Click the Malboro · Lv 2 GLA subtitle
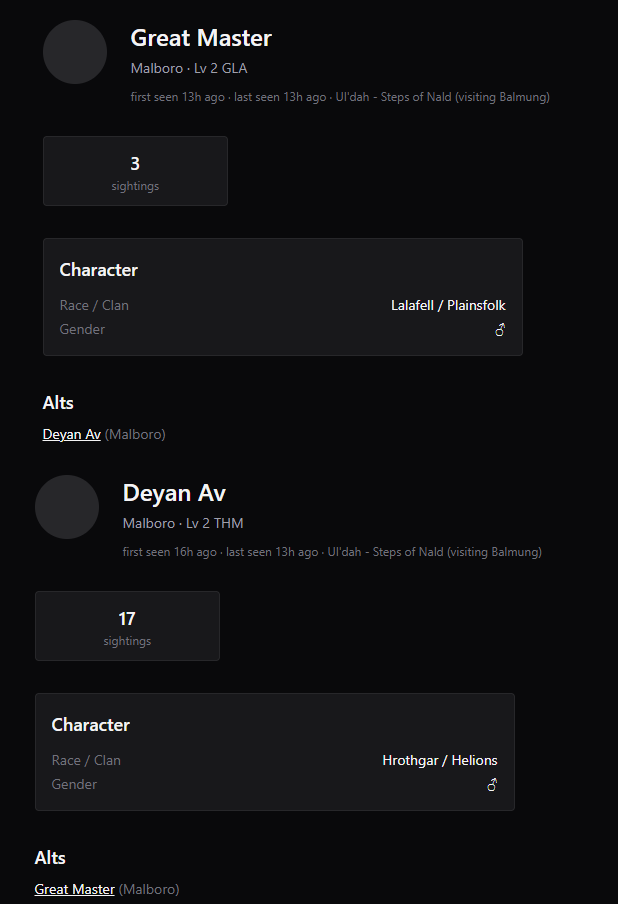This screenshot has height=904, width=618. tap(189, 68)
